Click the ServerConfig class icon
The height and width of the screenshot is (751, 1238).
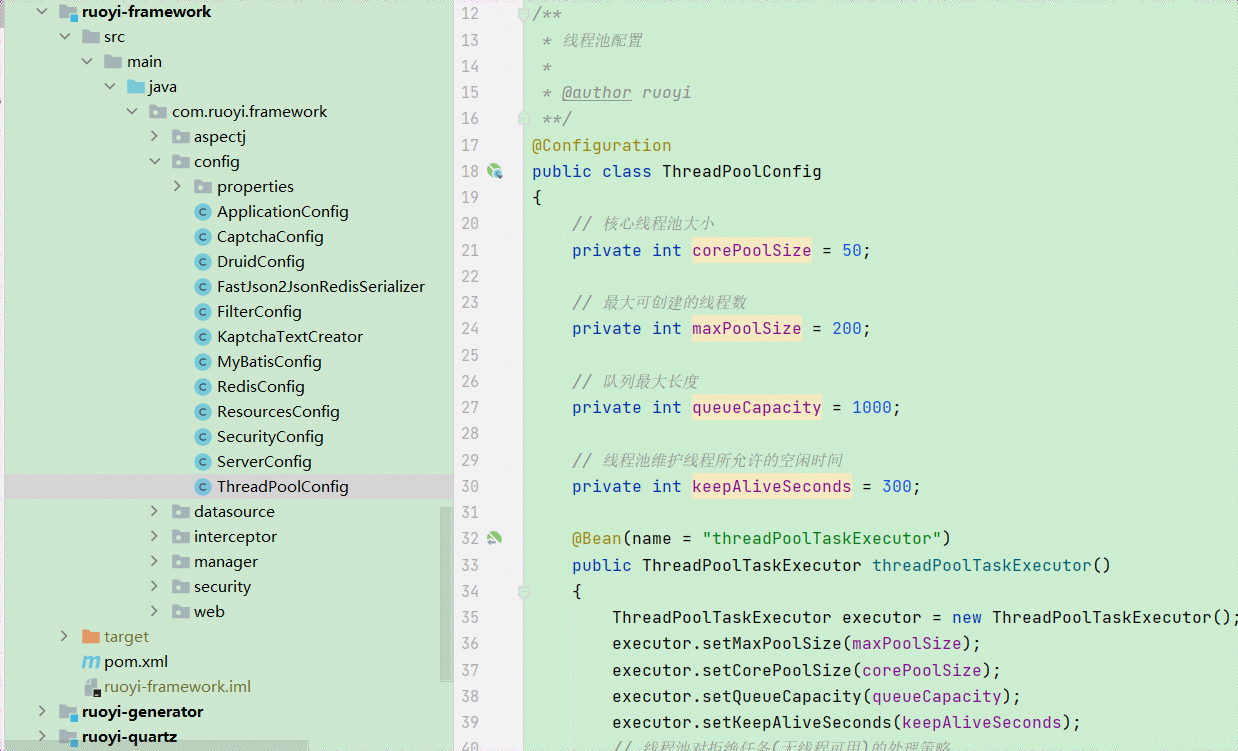point(203,462)
